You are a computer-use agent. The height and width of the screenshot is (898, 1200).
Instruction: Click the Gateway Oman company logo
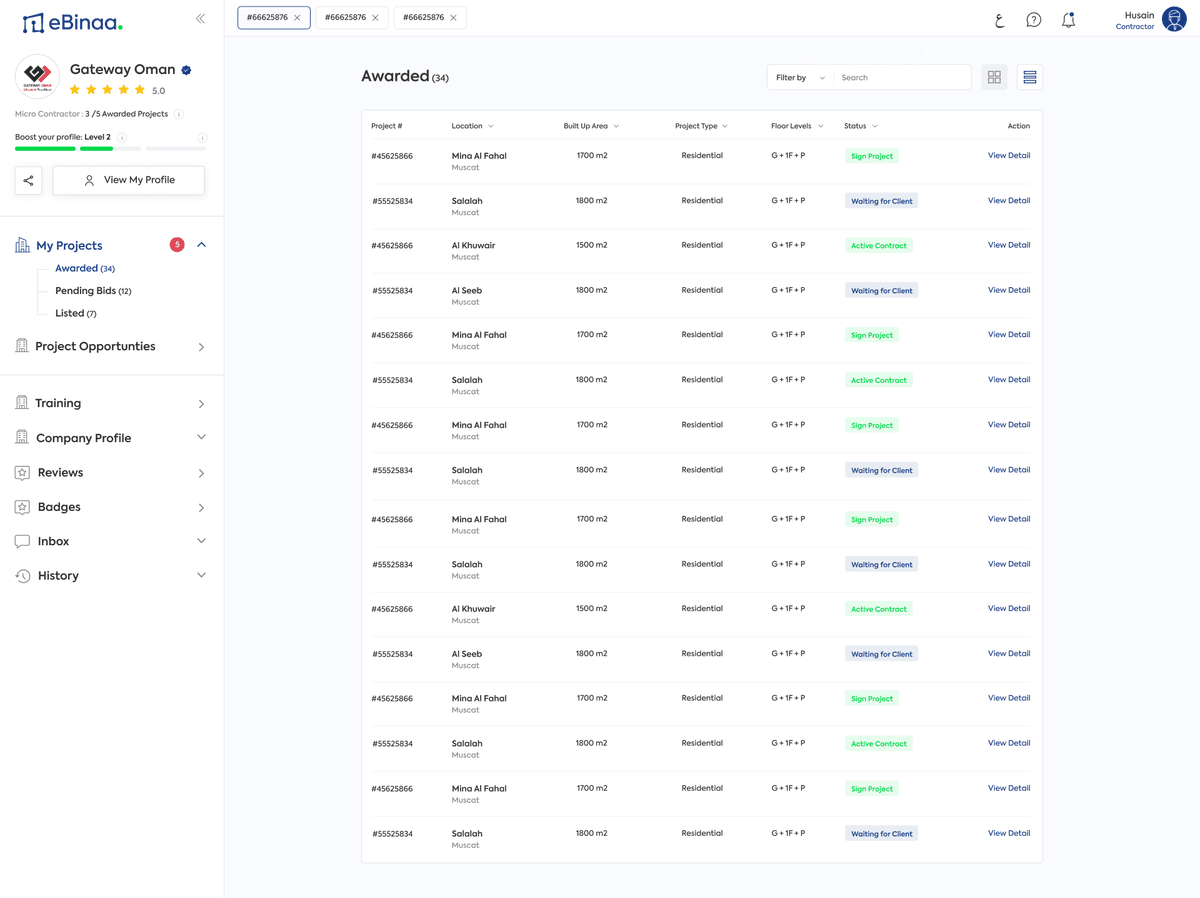(37, 76)
